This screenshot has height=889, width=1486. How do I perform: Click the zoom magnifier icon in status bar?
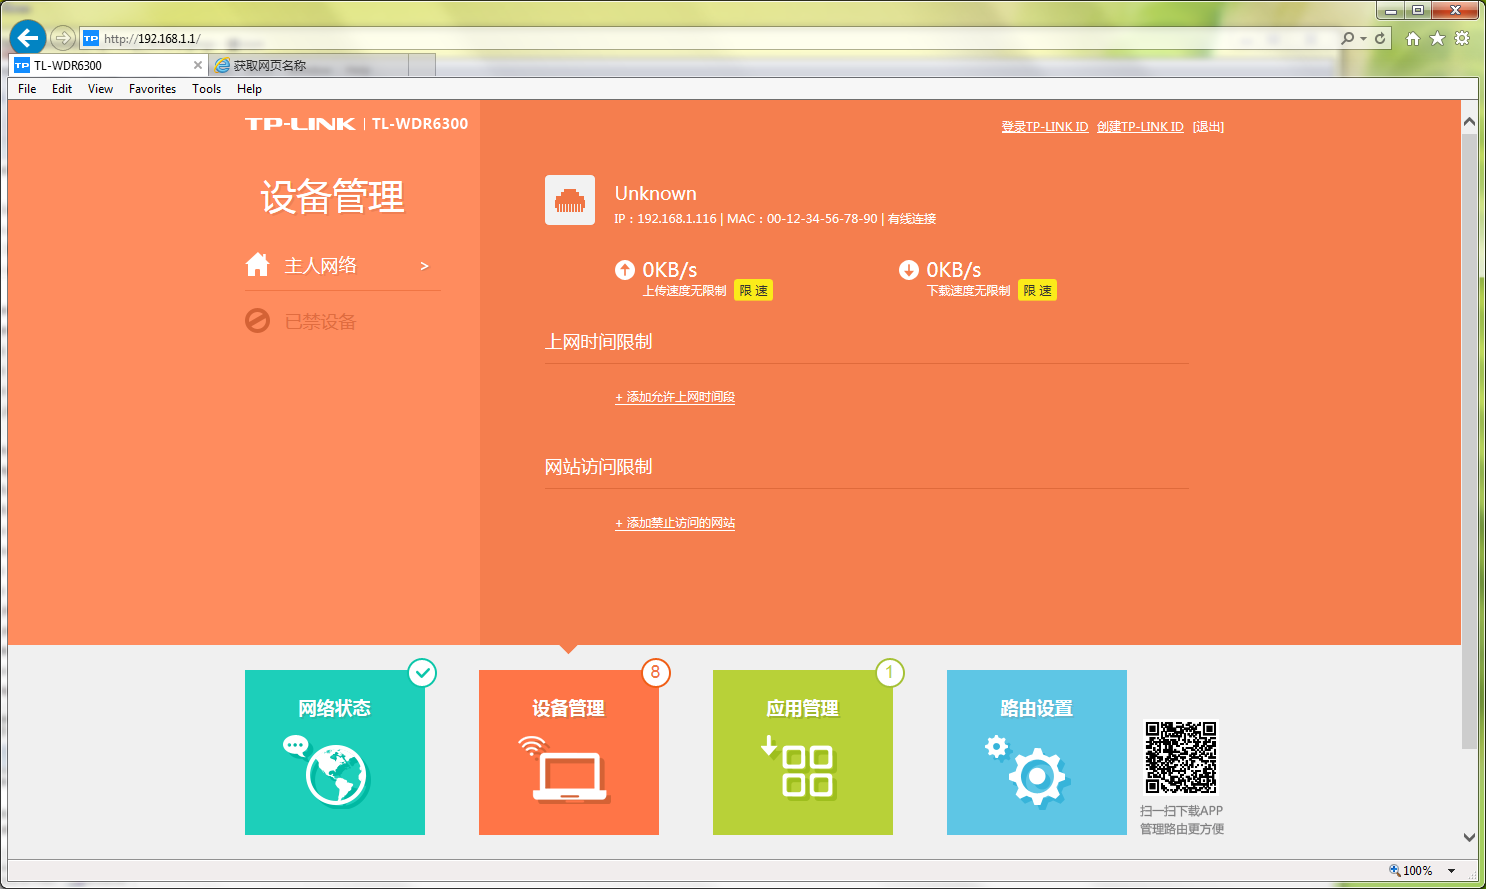(x=1394, y=871)
